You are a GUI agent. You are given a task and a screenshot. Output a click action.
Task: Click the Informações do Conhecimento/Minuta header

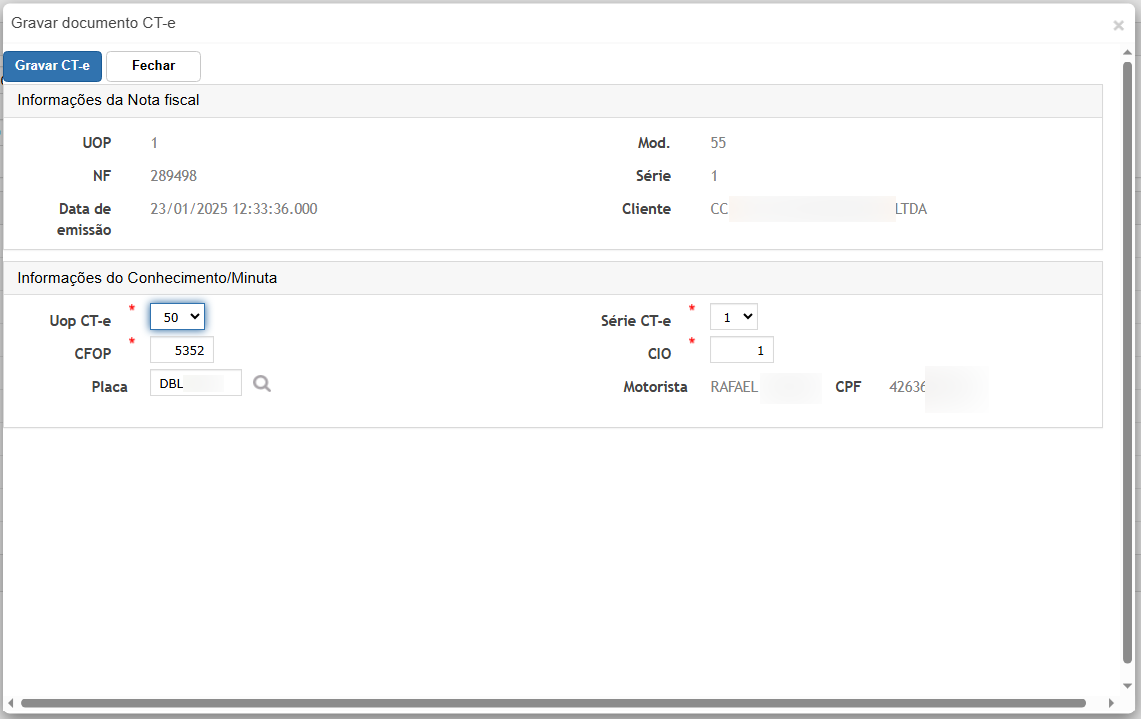pos(147,278)
